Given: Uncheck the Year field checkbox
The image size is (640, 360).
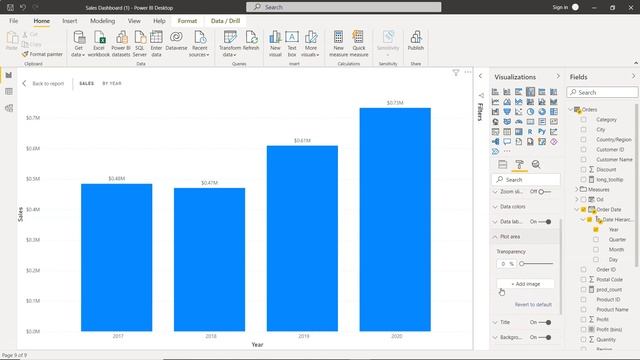Looking at the screenshot, I should coord(596,229).
